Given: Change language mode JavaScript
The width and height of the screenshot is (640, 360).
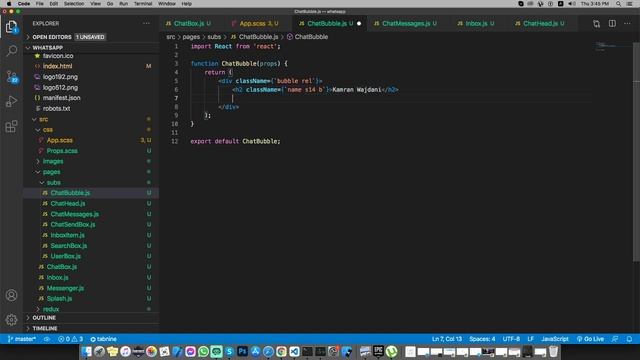Looking at the screenshot, I should tap(555, 339).
